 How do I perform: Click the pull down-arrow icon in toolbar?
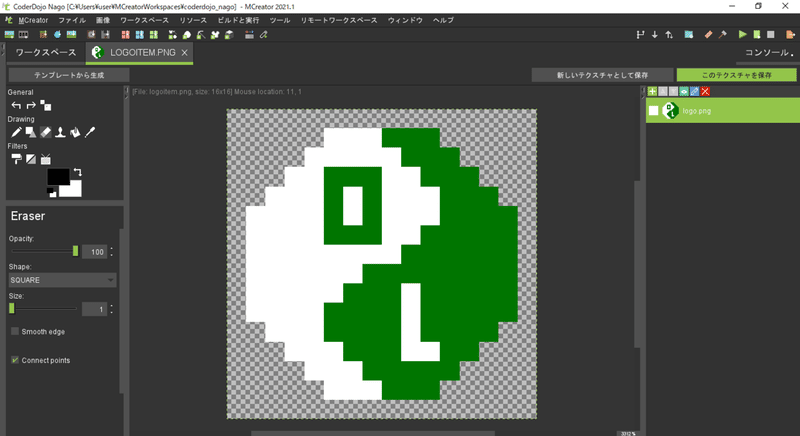tap(655, 34)
